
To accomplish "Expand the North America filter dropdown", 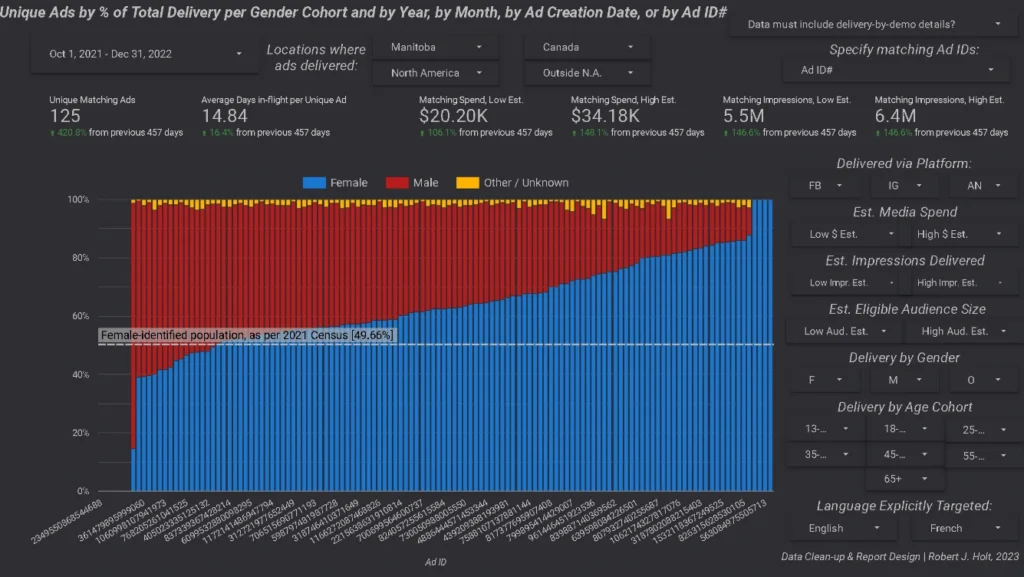I will click(436, 73).
